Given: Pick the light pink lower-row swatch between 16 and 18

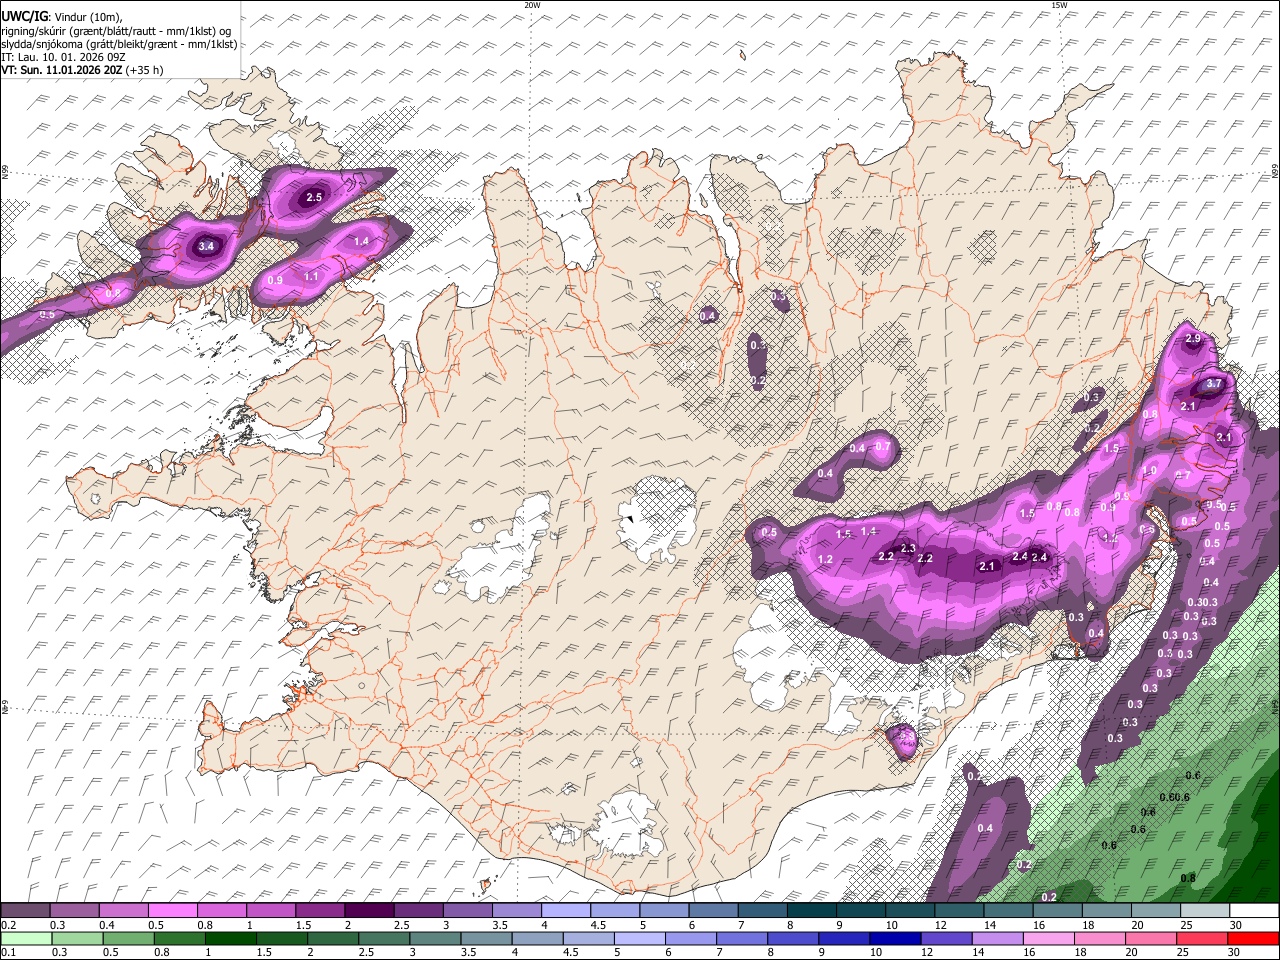Looking at the screenshot, I should [x=1050, y=939].
